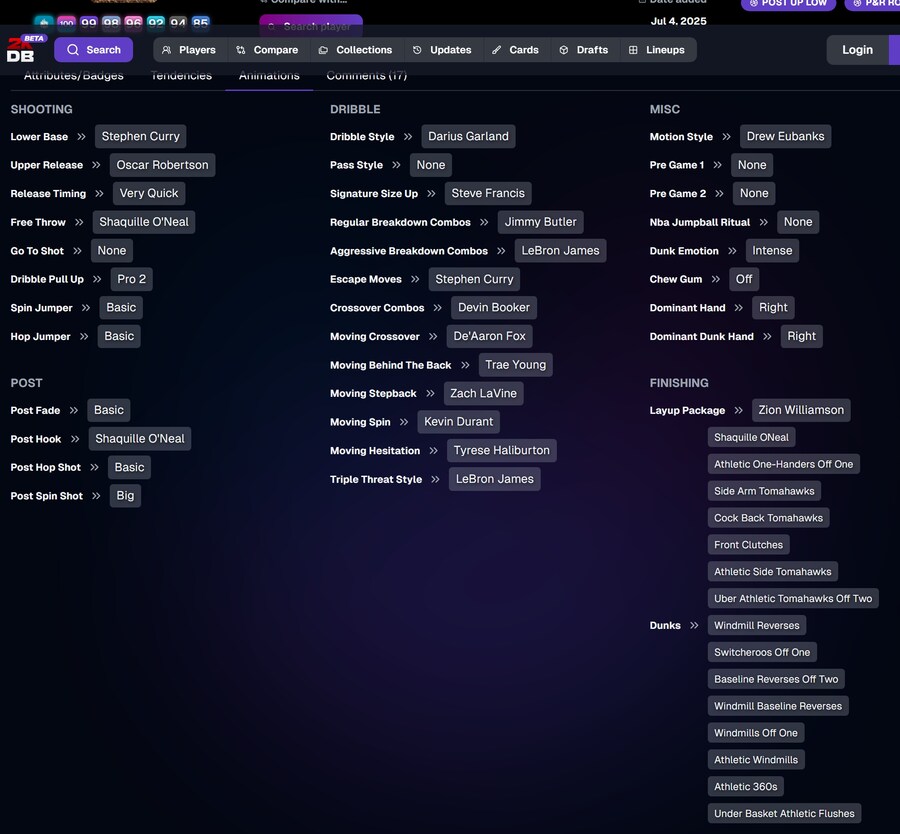Click Side Arm Tomahawks dunk package
Screen dimensions: 900x834
point(764,491)
